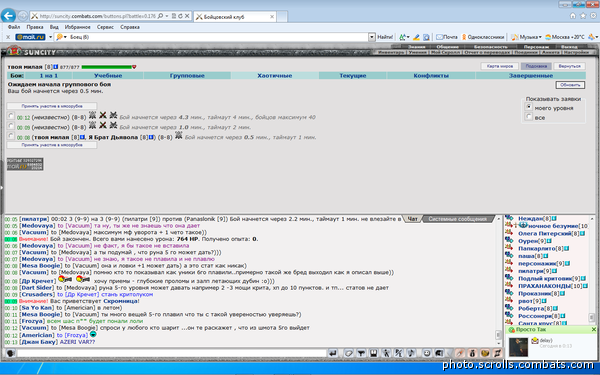
Task: Open the Избранное browser menu
Action: coord(78,27)
